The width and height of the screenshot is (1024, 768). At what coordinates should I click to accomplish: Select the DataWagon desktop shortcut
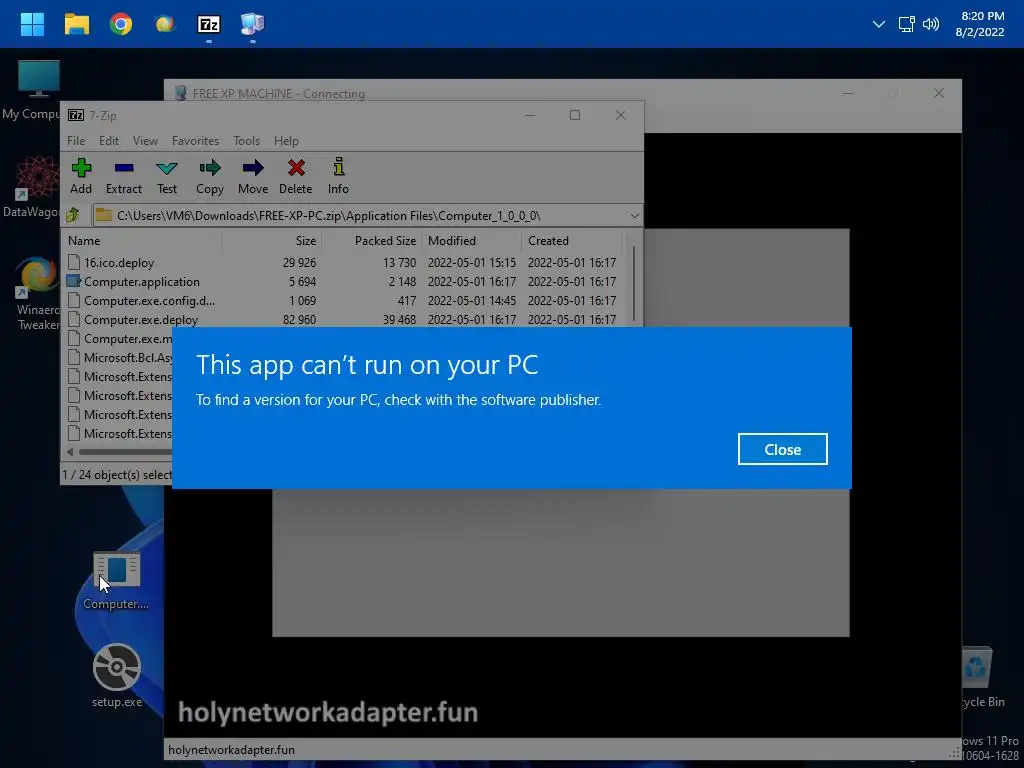(x=31, y=187)
